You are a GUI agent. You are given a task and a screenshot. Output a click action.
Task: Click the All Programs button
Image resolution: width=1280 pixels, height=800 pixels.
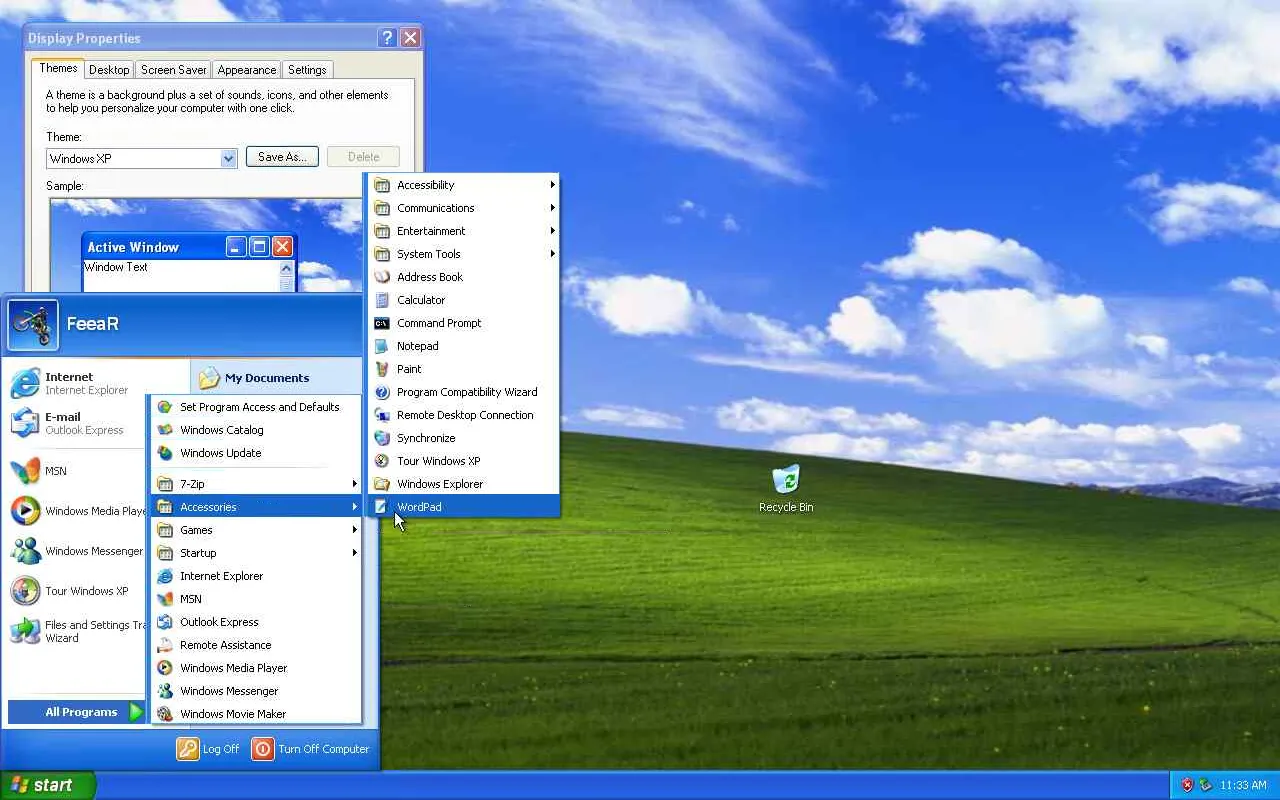[x=77, y=712]
